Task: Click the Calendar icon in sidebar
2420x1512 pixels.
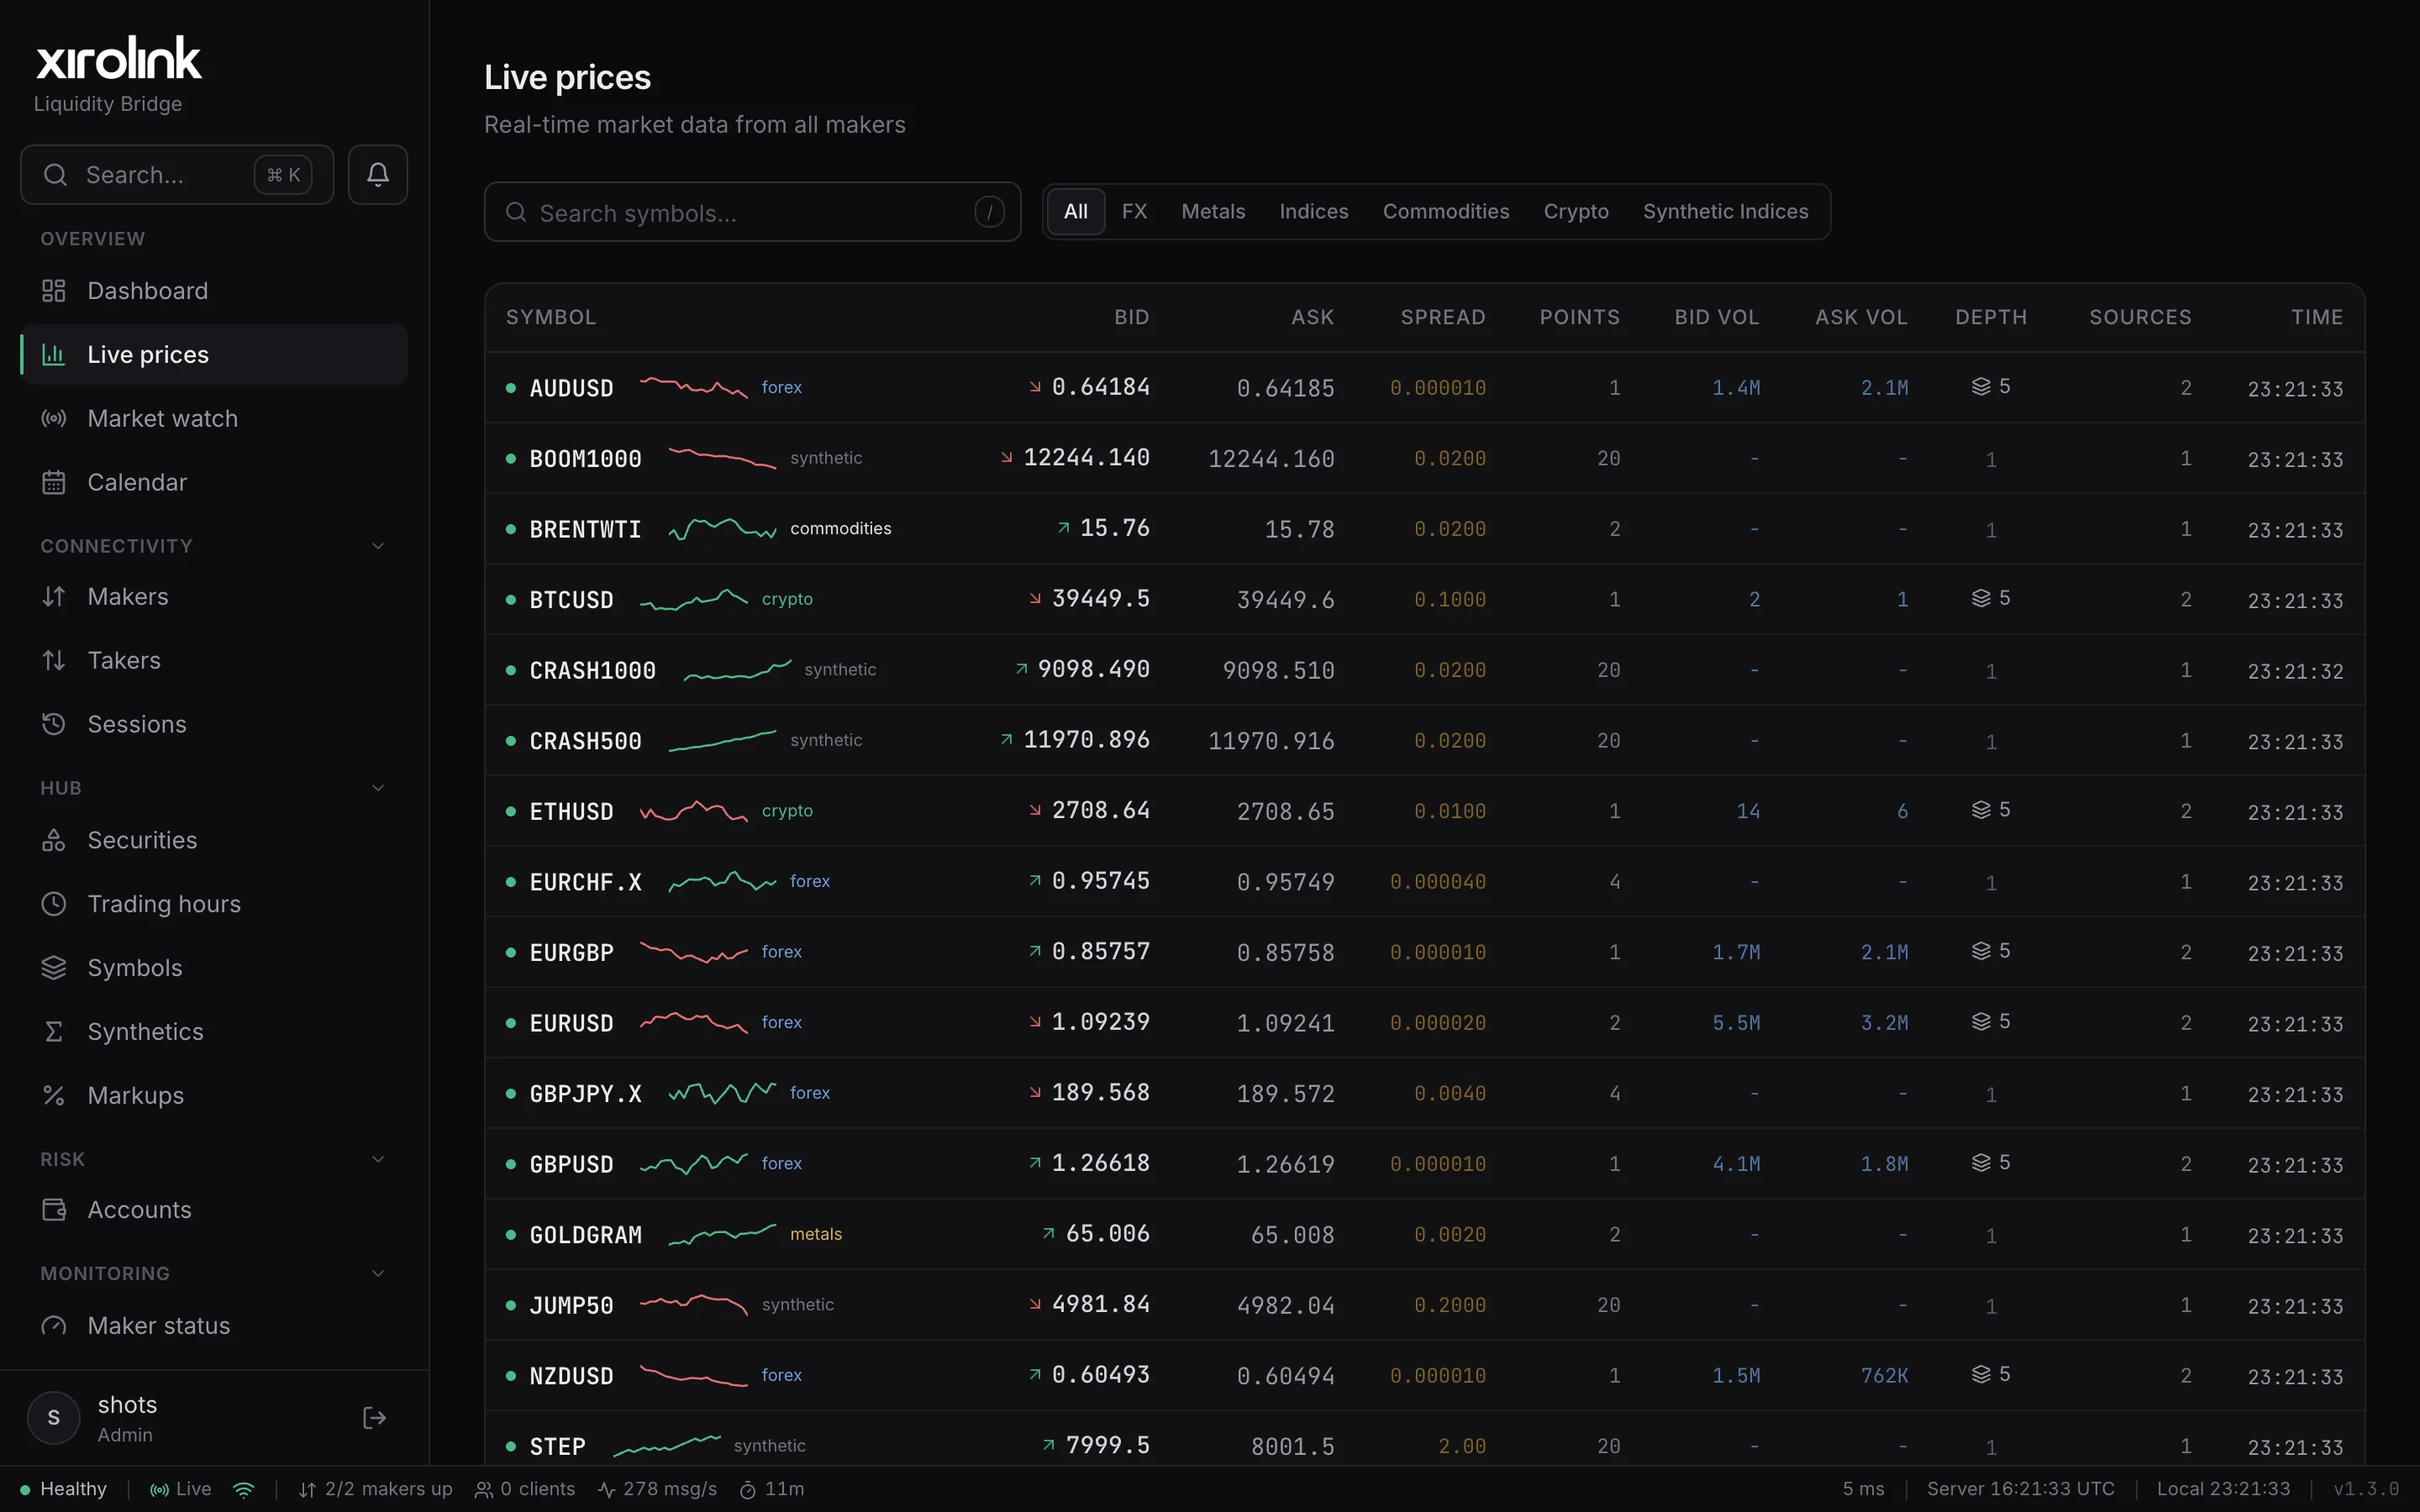Action: (x=54, y=482)
